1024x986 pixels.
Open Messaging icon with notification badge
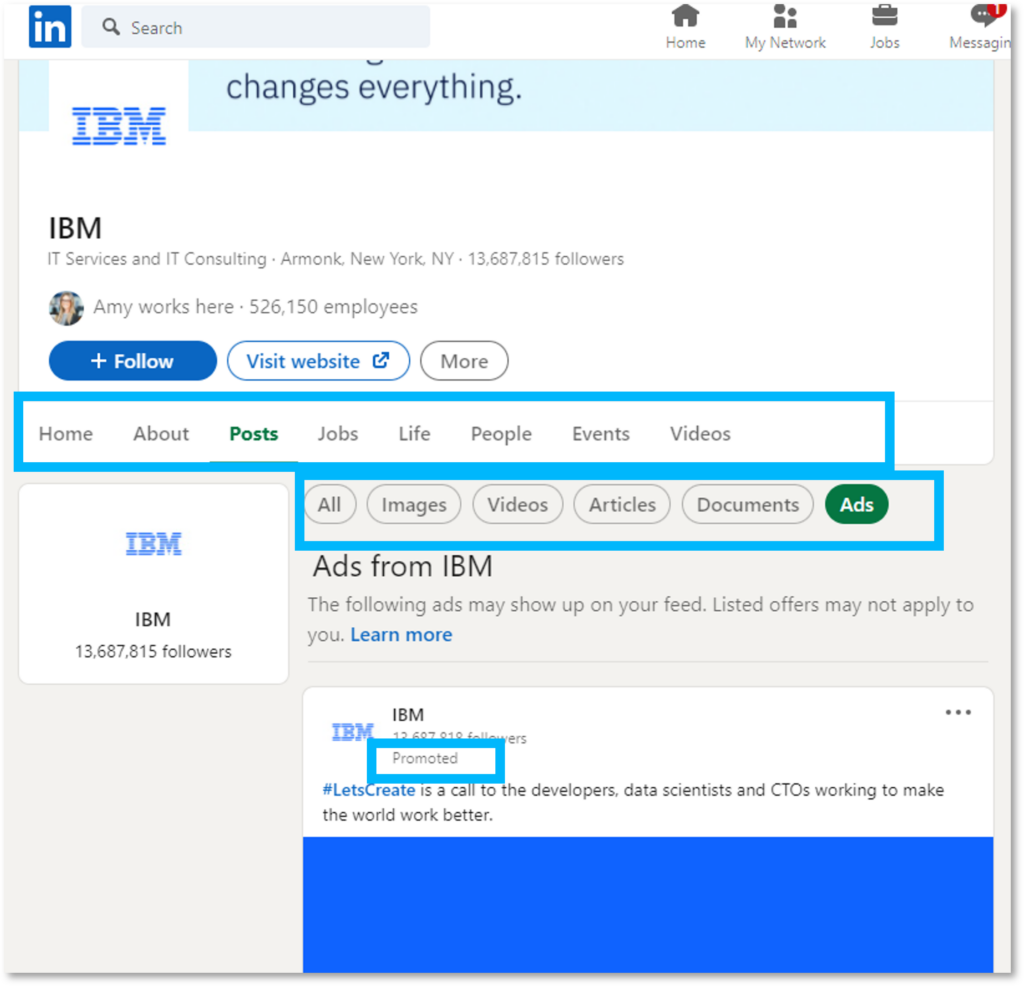point(986,15)
